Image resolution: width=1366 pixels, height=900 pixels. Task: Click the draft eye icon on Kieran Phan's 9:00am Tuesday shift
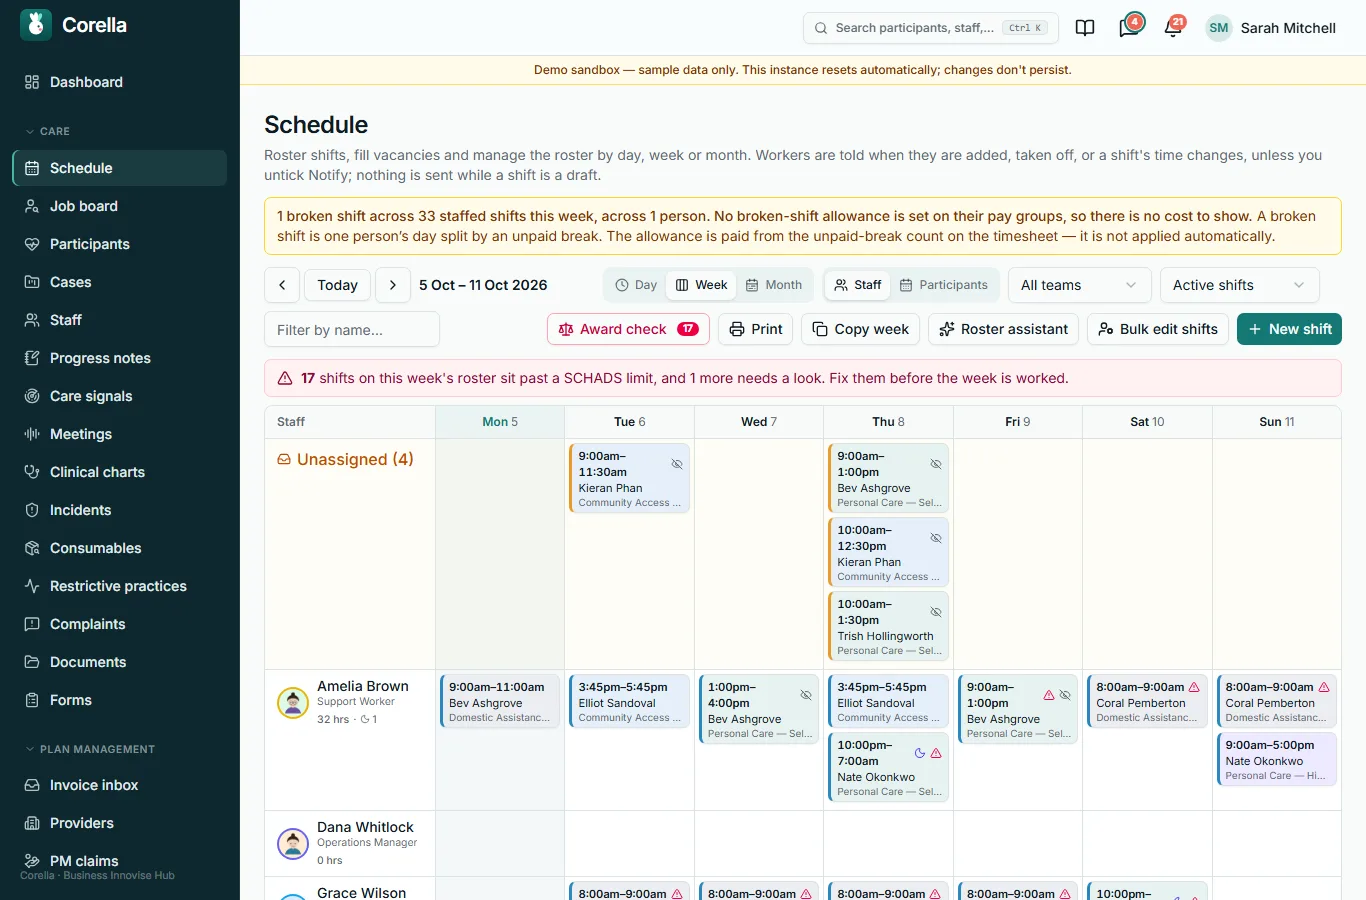point(677,464)
